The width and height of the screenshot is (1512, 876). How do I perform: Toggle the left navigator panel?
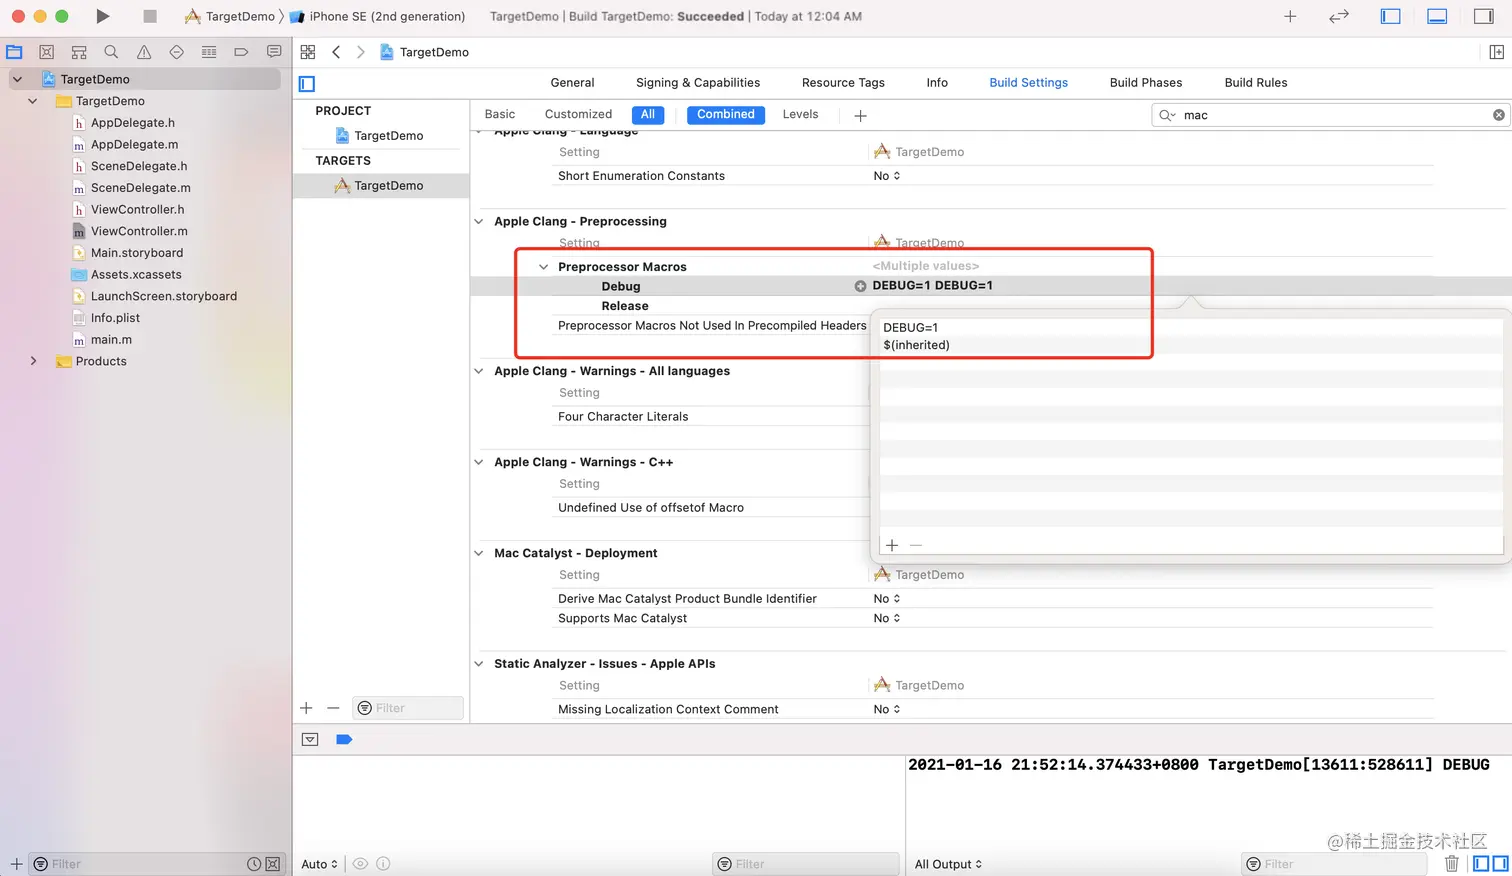click(x=1390, y=16)
